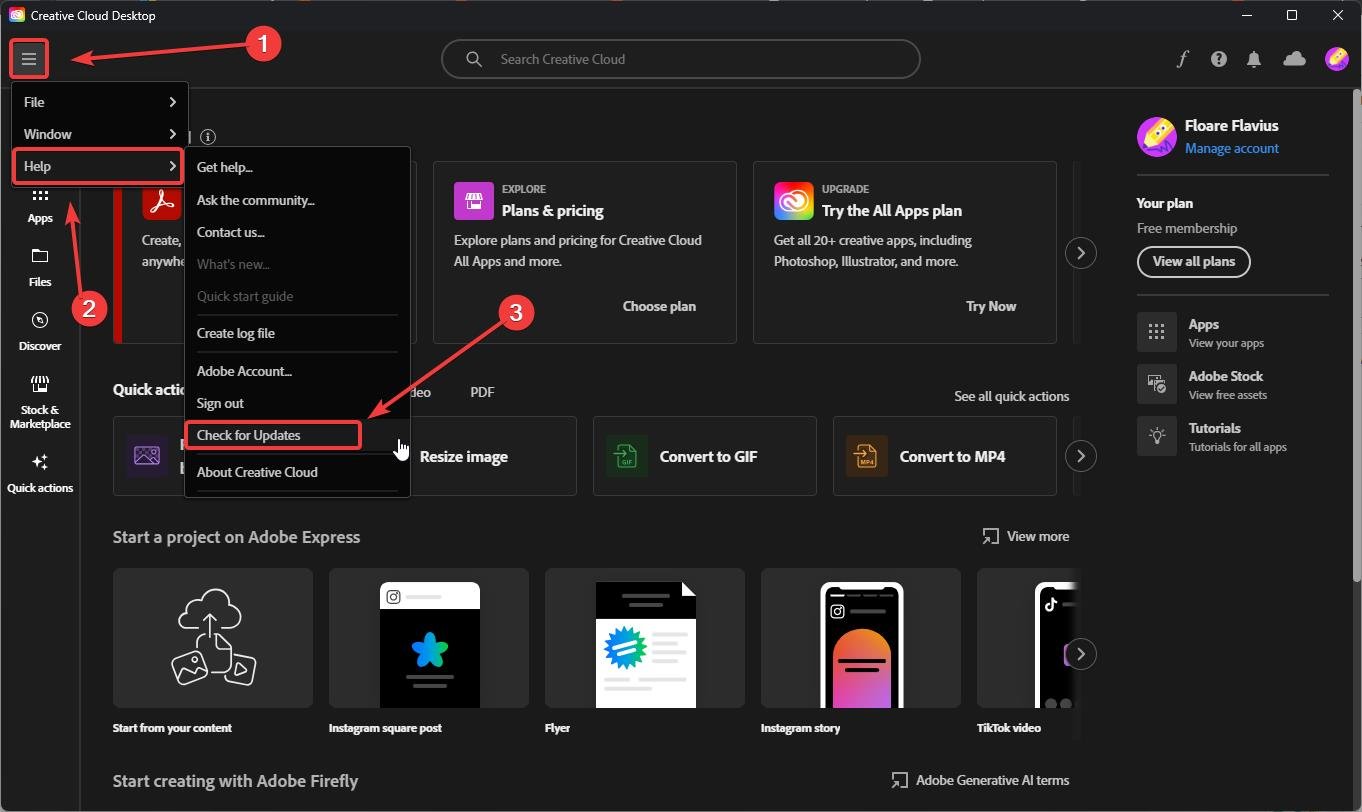The image size is (1362, 812).
Task: Choose Sign out in Help menu
Action: click(x=297, y=403)
